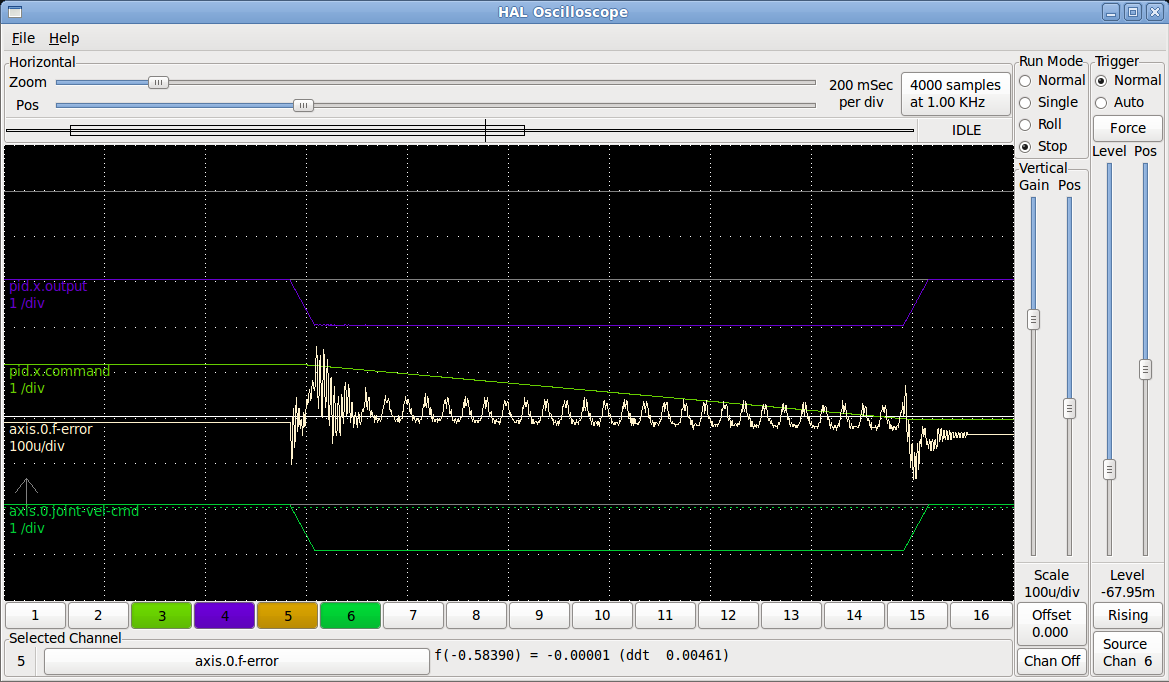The height and width of the screenshot is (682, 1169).
Task: Click the 200 mSec per div readout
Action: click(x=860, y=94)
